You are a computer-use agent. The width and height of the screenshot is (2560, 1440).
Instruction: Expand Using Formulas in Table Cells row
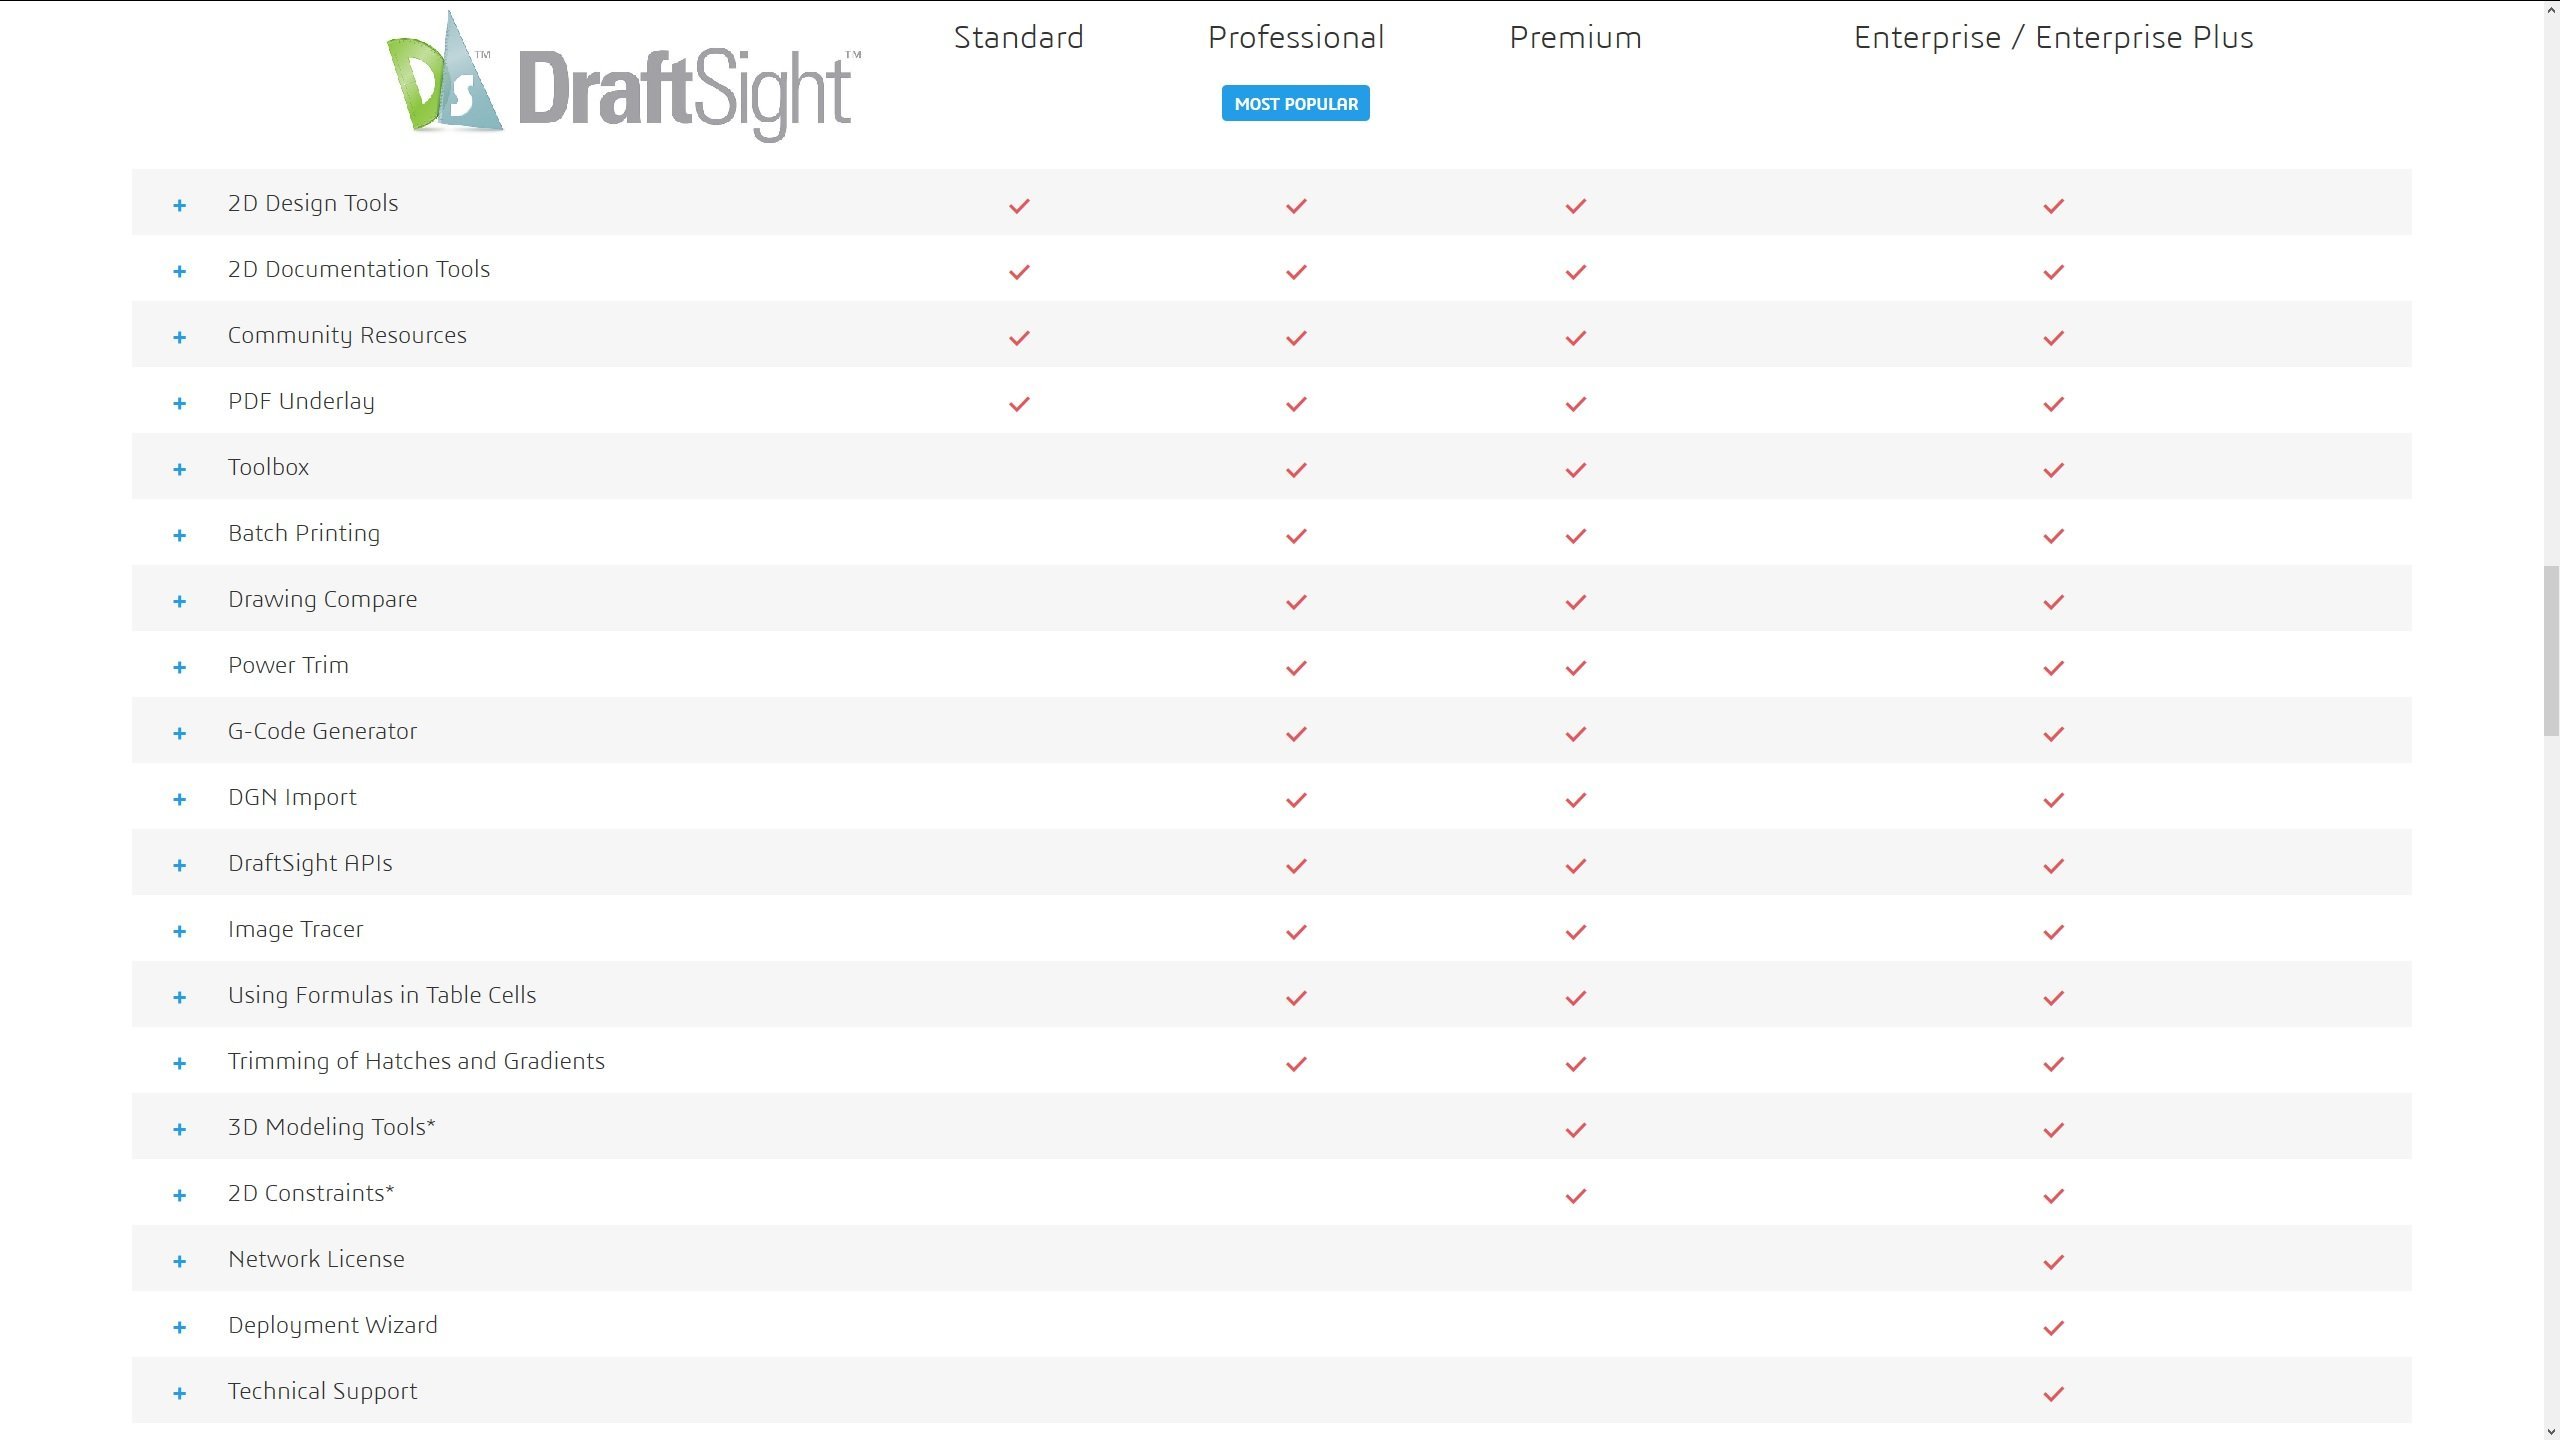click(179, 998)
